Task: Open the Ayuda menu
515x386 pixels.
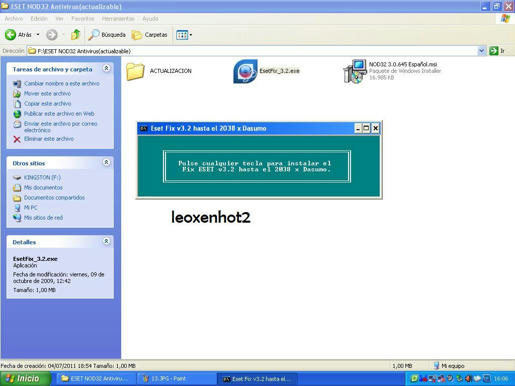Action: [150, 19]
